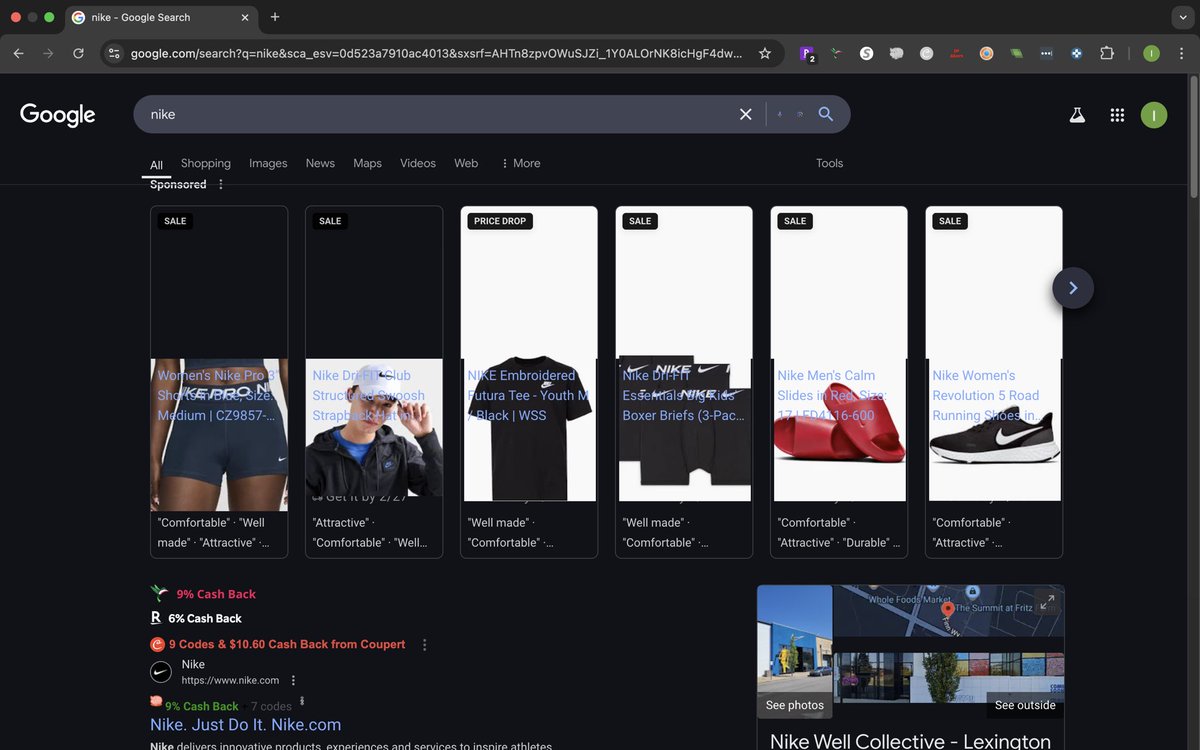Switch to the Shopping tab
Image resolution: width=1200 pixels, height=750 pixels.
pos(205,163)
